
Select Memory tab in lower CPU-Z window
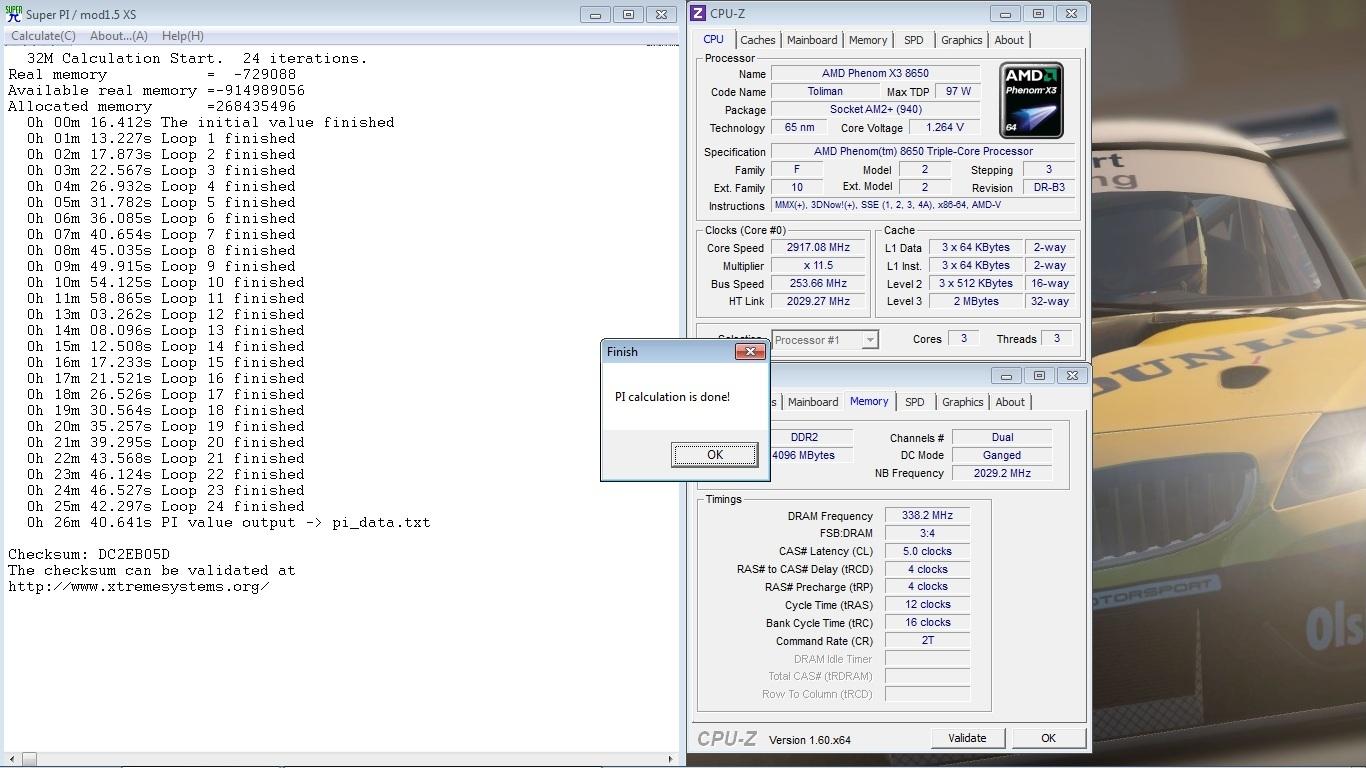click(869, 401)
